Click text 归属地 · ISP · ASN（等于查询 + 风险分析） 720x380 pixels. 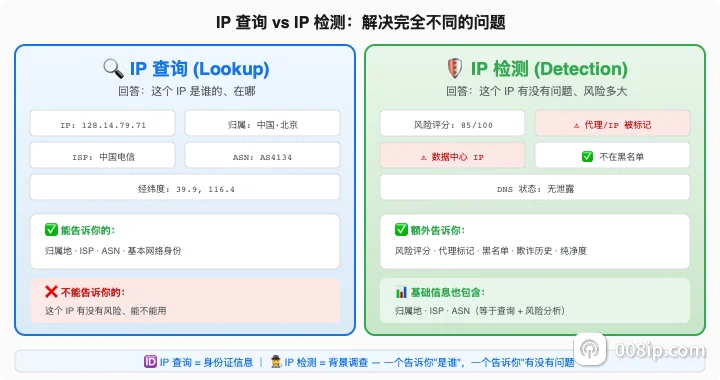(480, 311)
